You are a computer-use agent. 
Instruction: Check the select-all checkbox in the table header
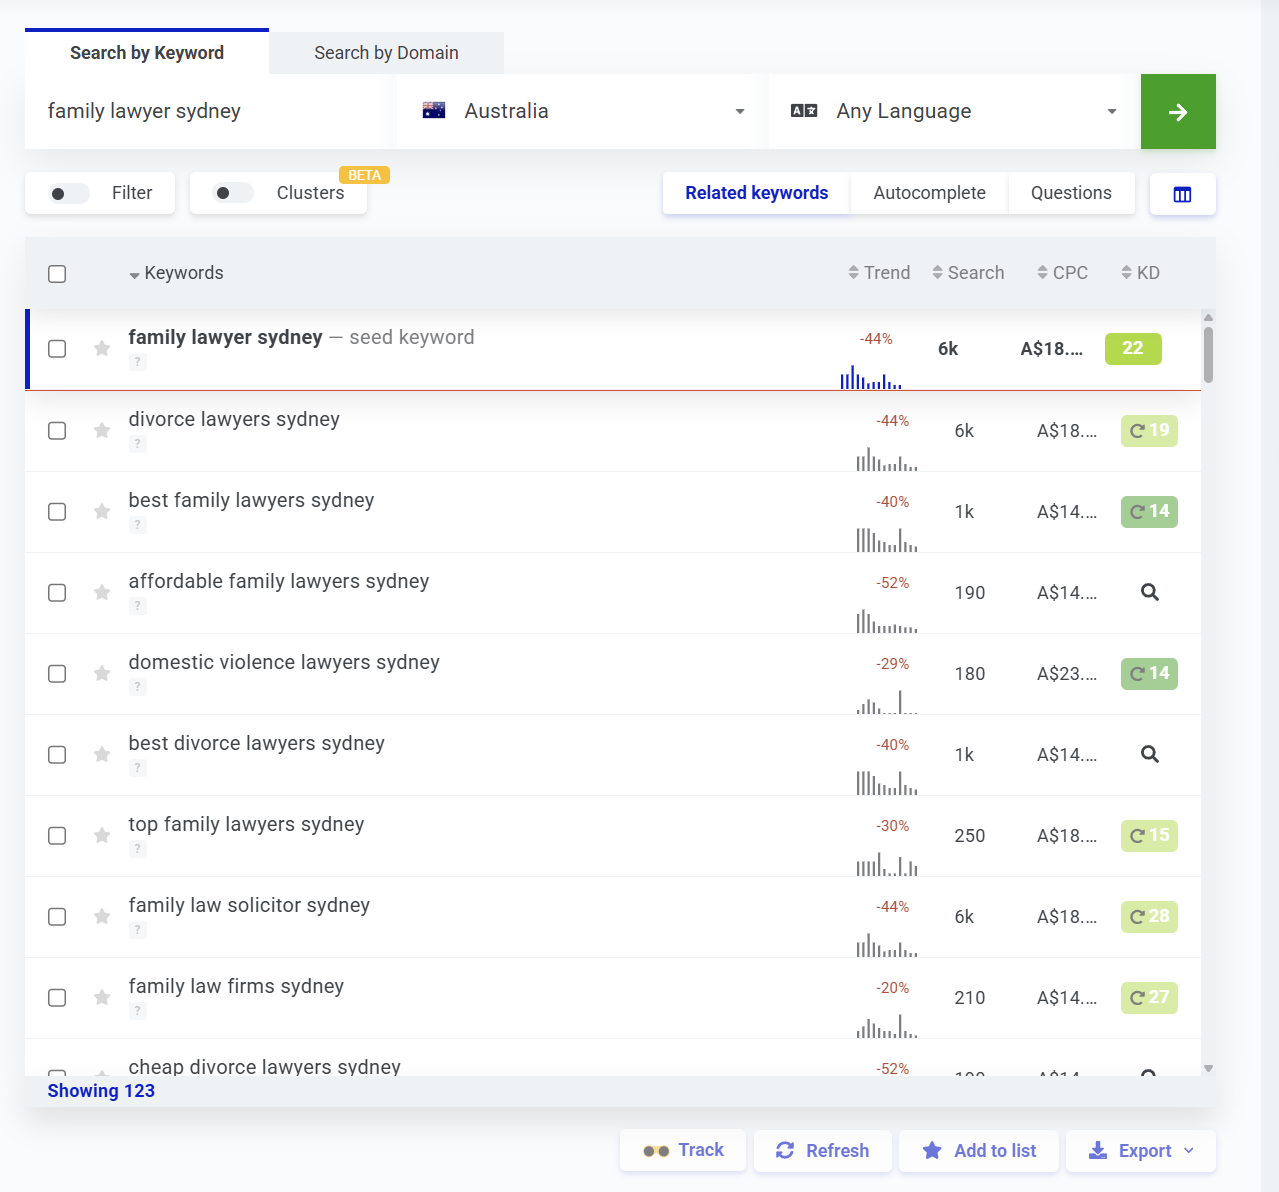(x=57, y=273)
